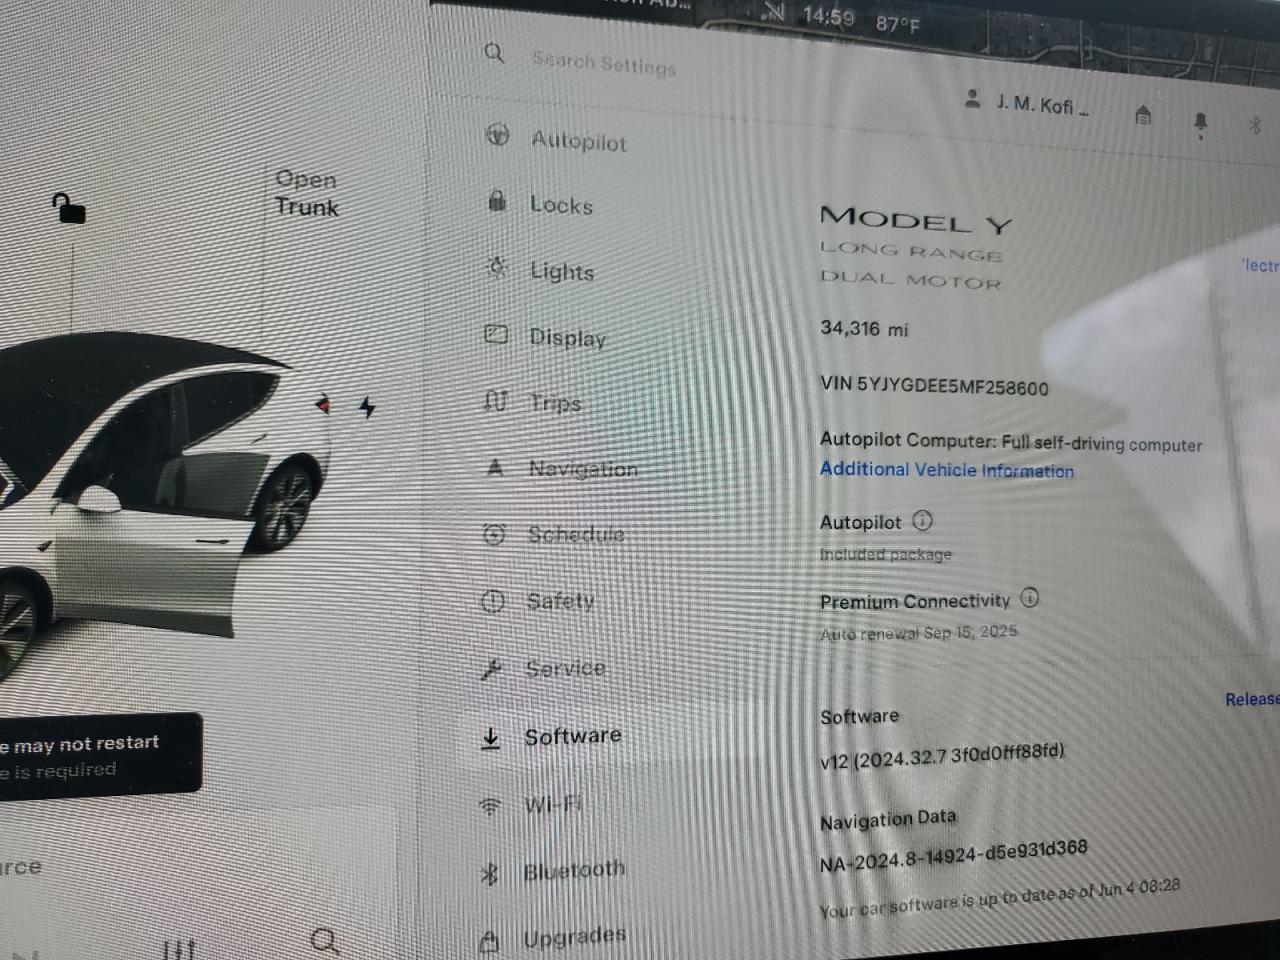Screen dimensions: 1280x960
Task: Click the Display screen icon
Action: (x=496, y=334)
